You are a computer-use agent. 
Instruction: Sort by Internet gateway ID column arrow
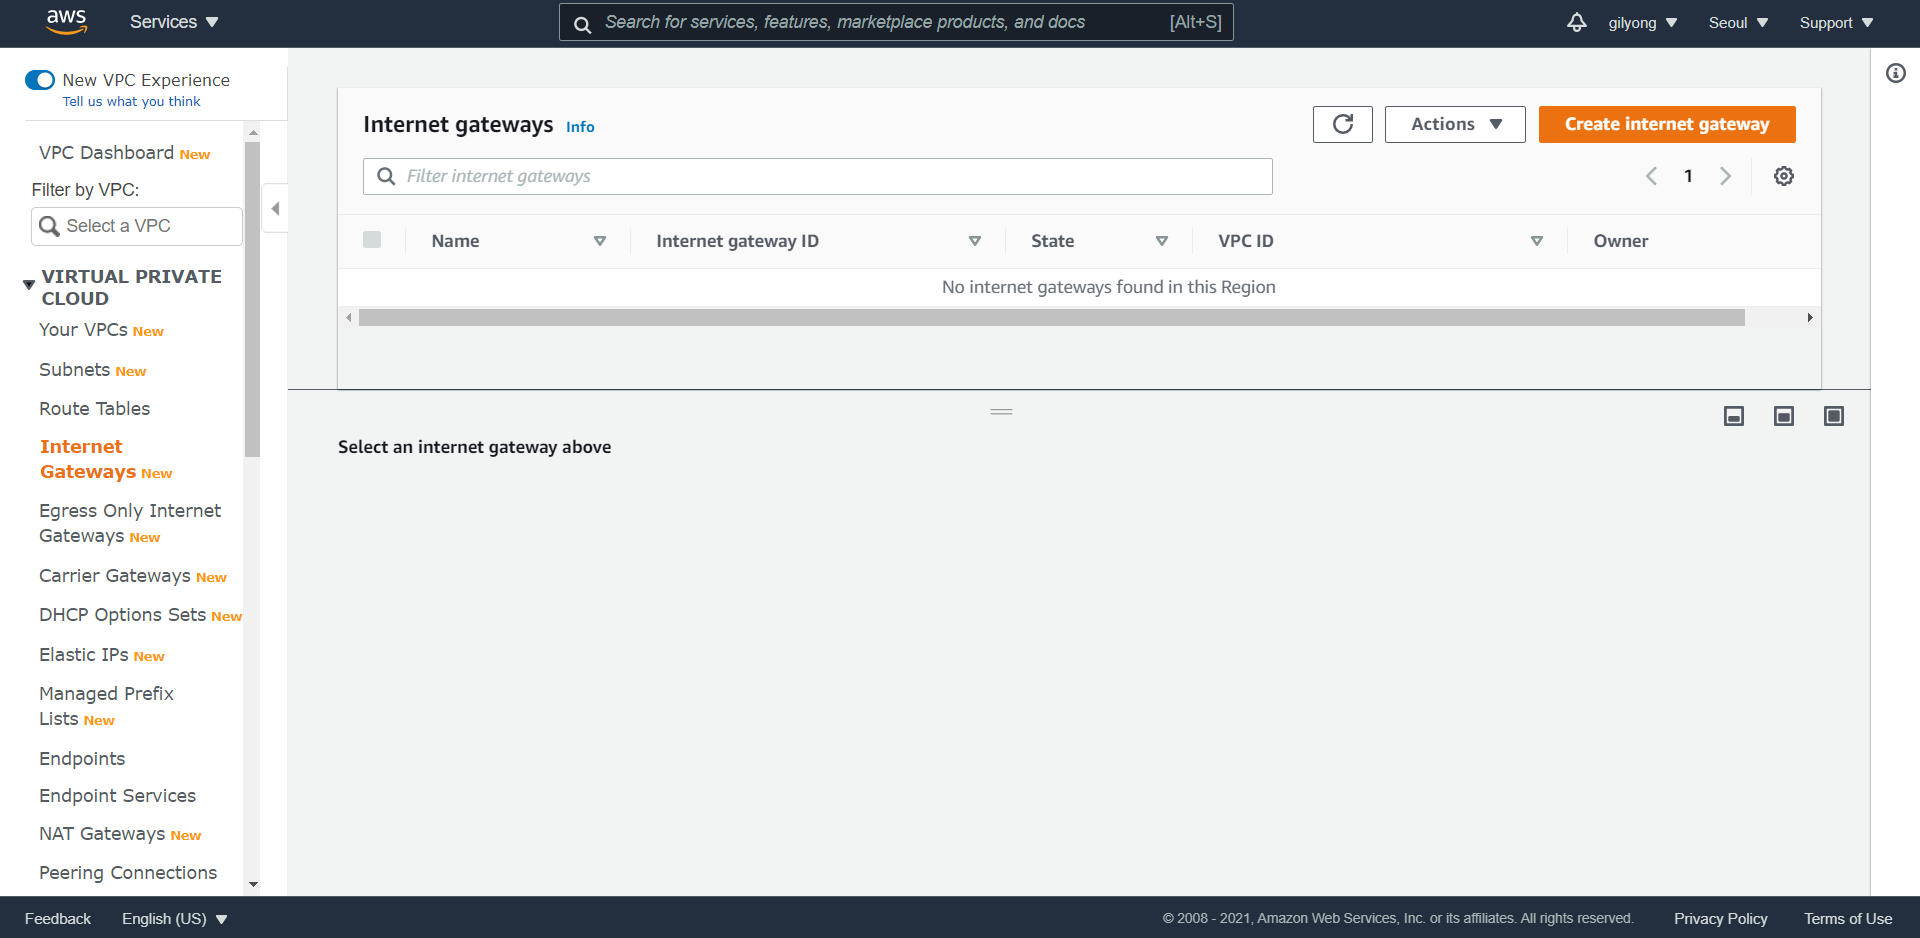click(975, 241)
